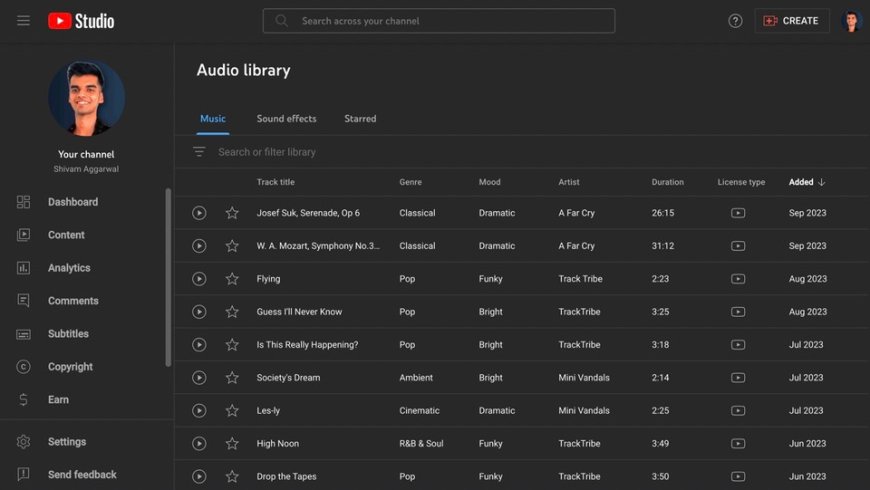870x490 pixels.
Task: Open the account avatar menu
Action: click(x=851, y=21)
